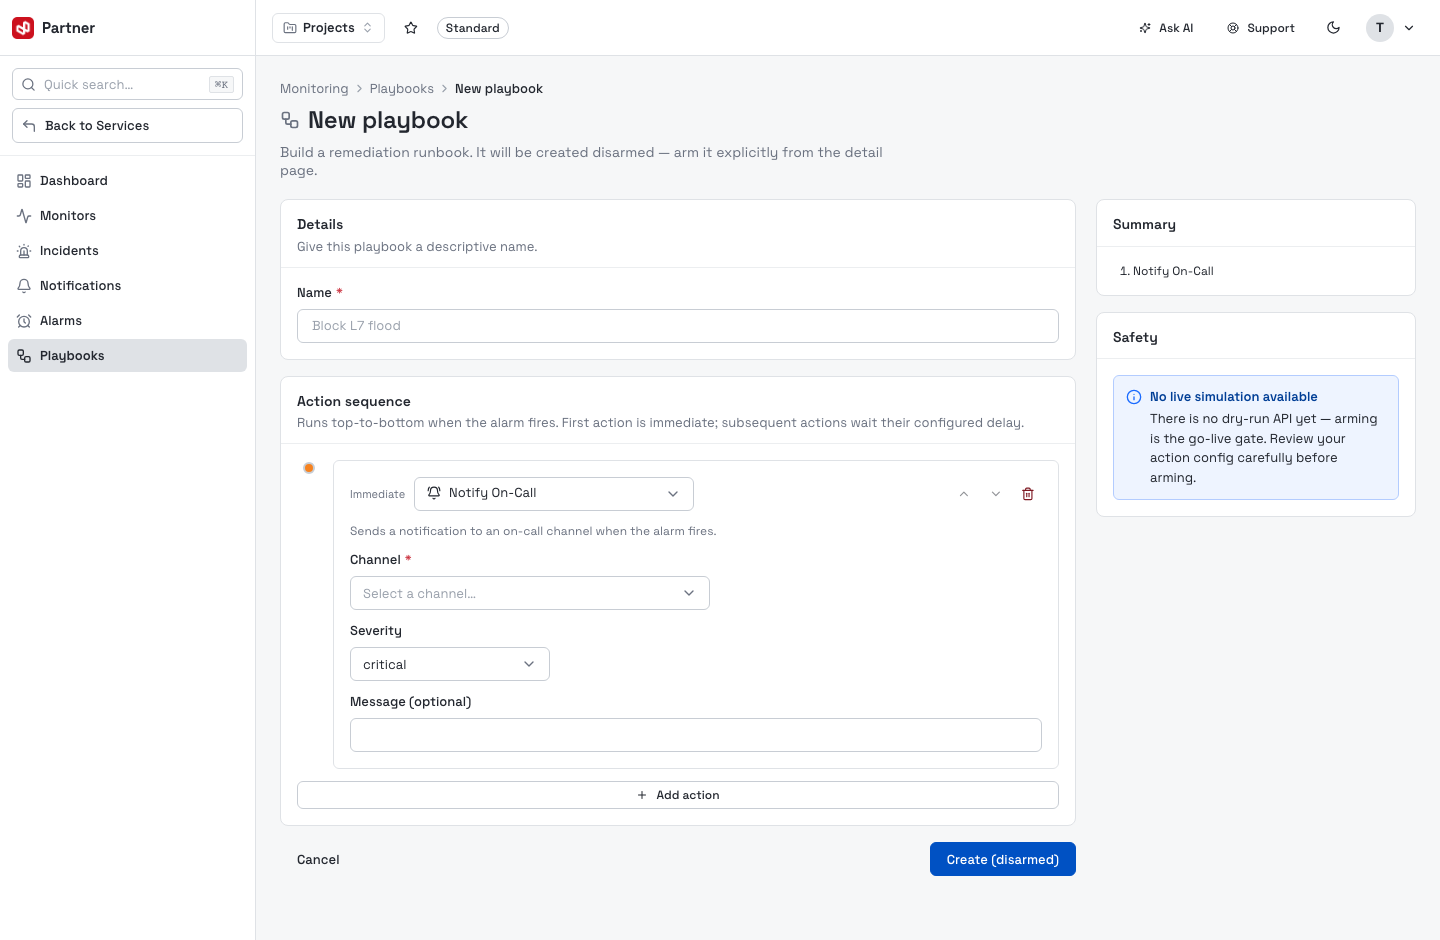Screen dimensions: 1440x940
Task: Click 'No live simulation available' heading
Action: coord(1234,397)
